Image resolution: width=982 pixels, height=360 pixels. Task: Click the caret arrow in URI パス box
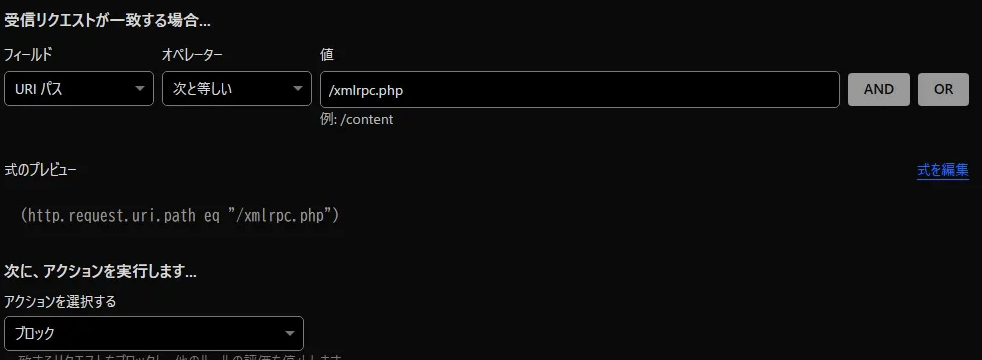pos(140,89)
